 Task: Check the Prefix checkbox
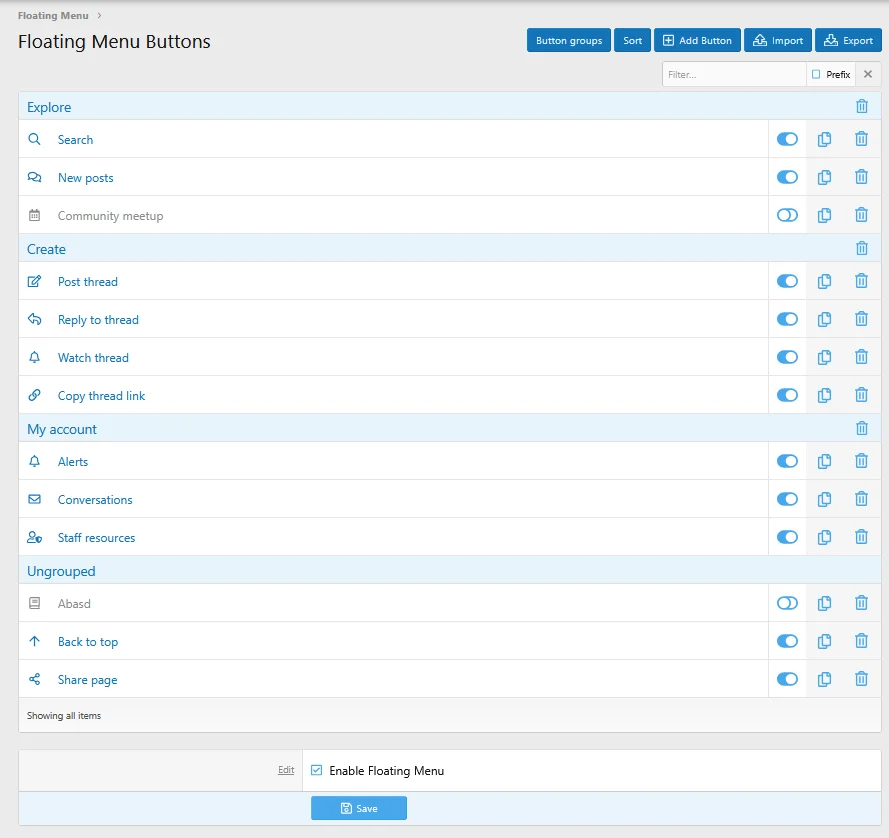(x=816, y=74)
